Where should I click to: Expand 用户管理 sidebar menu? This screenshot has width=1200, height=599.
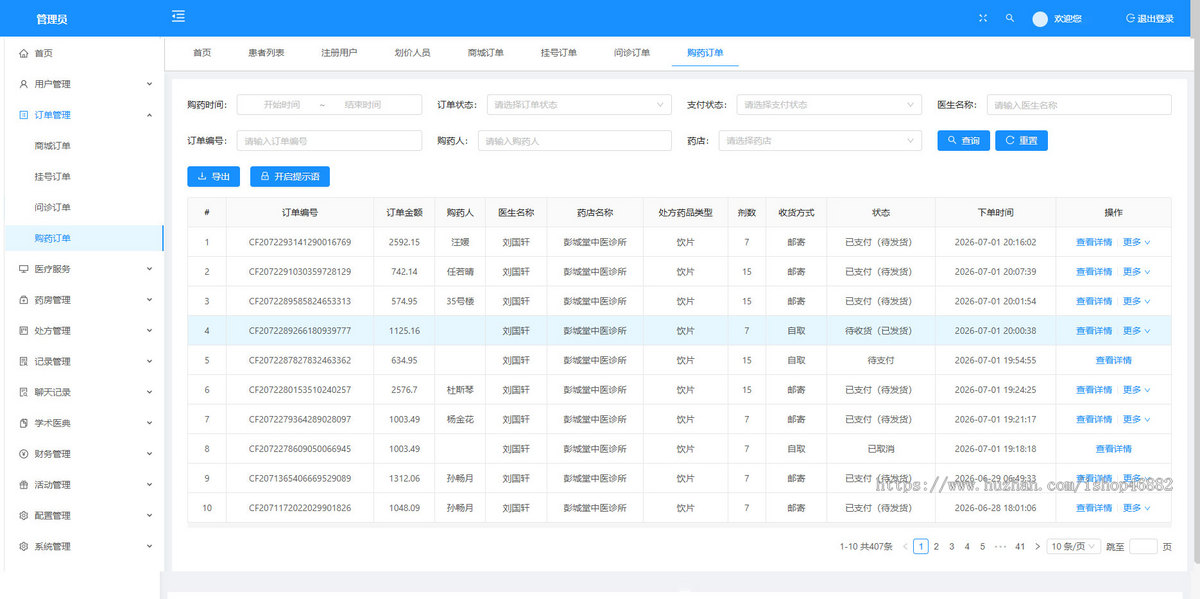tap(82, 84)
